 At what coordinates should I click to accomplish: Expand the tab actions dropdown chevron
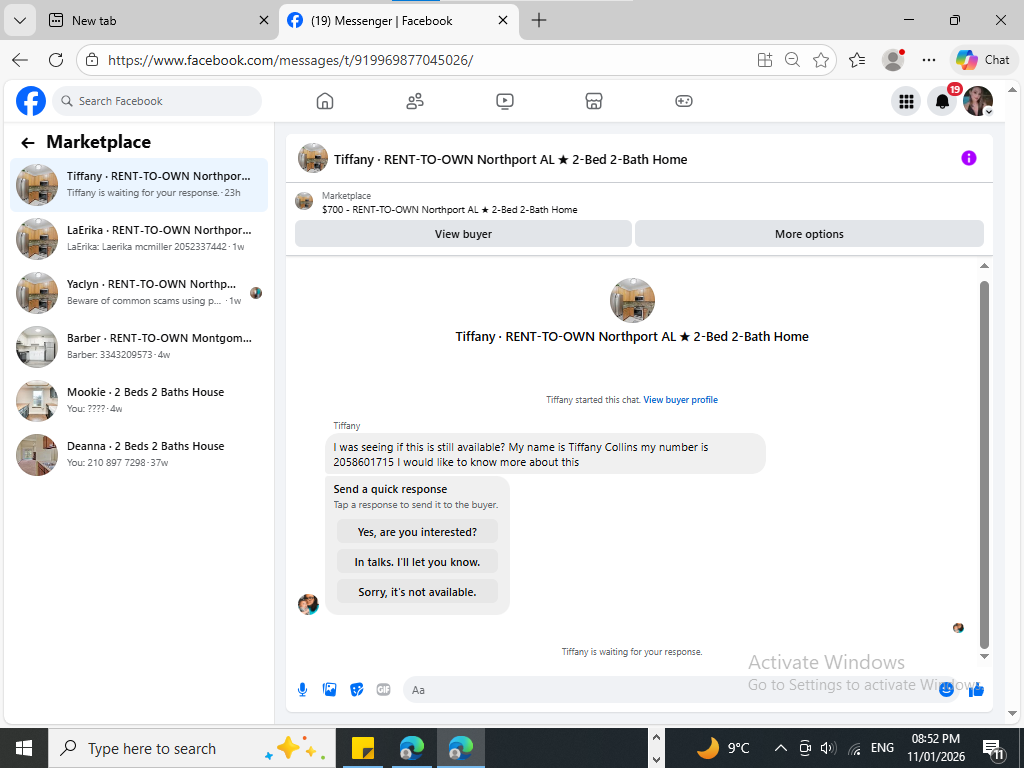[x=20, y=20]
